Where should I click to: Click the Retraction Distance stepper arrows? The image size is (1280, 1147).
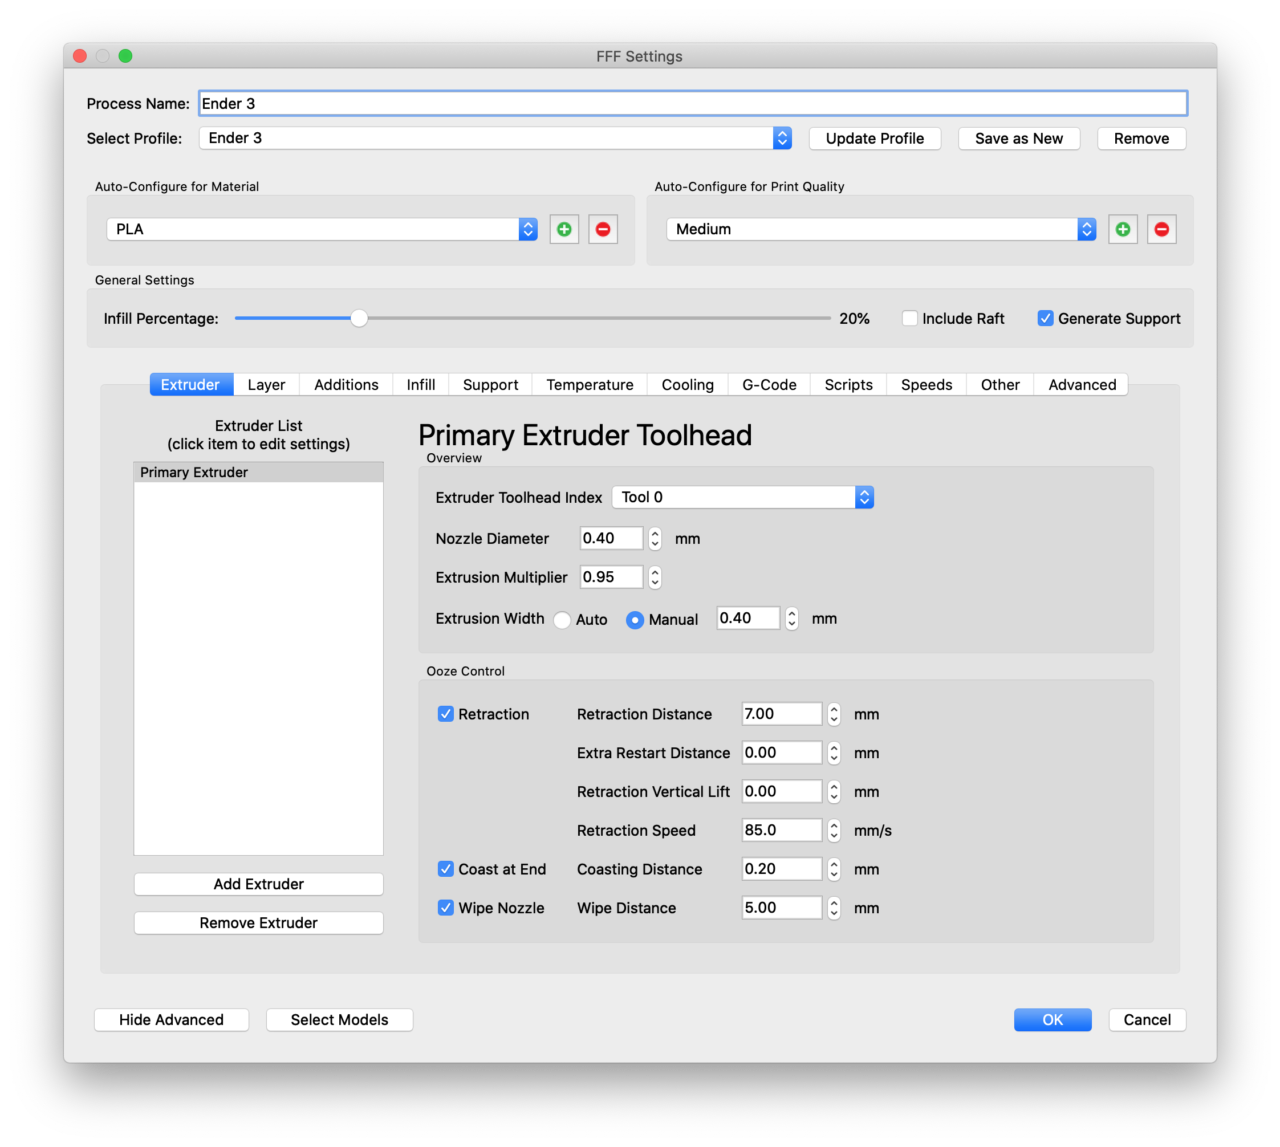(834, 714)
